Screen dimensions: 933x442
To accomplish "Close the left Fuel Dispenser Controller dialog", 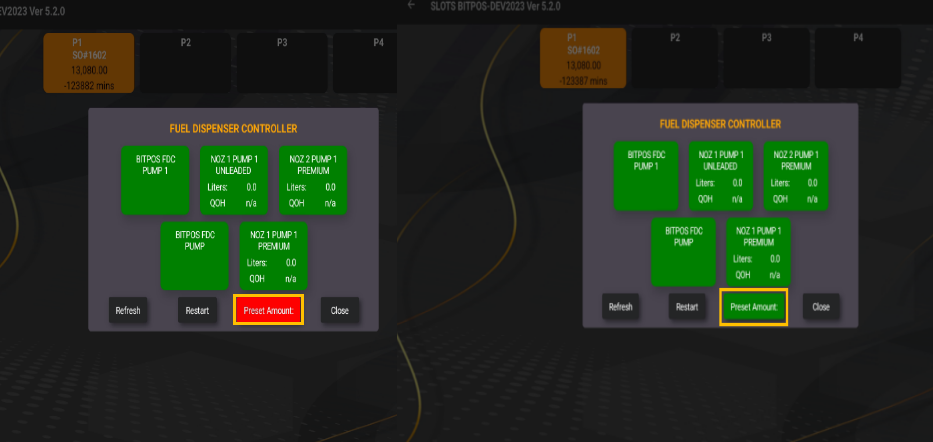I will tap(340, 310).
